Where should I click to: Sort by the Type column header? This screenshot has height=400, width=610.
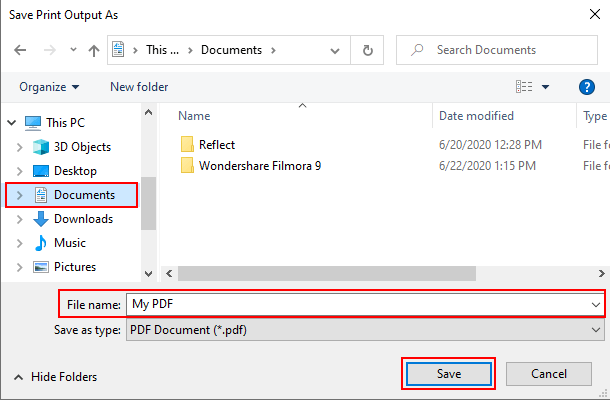595,116
